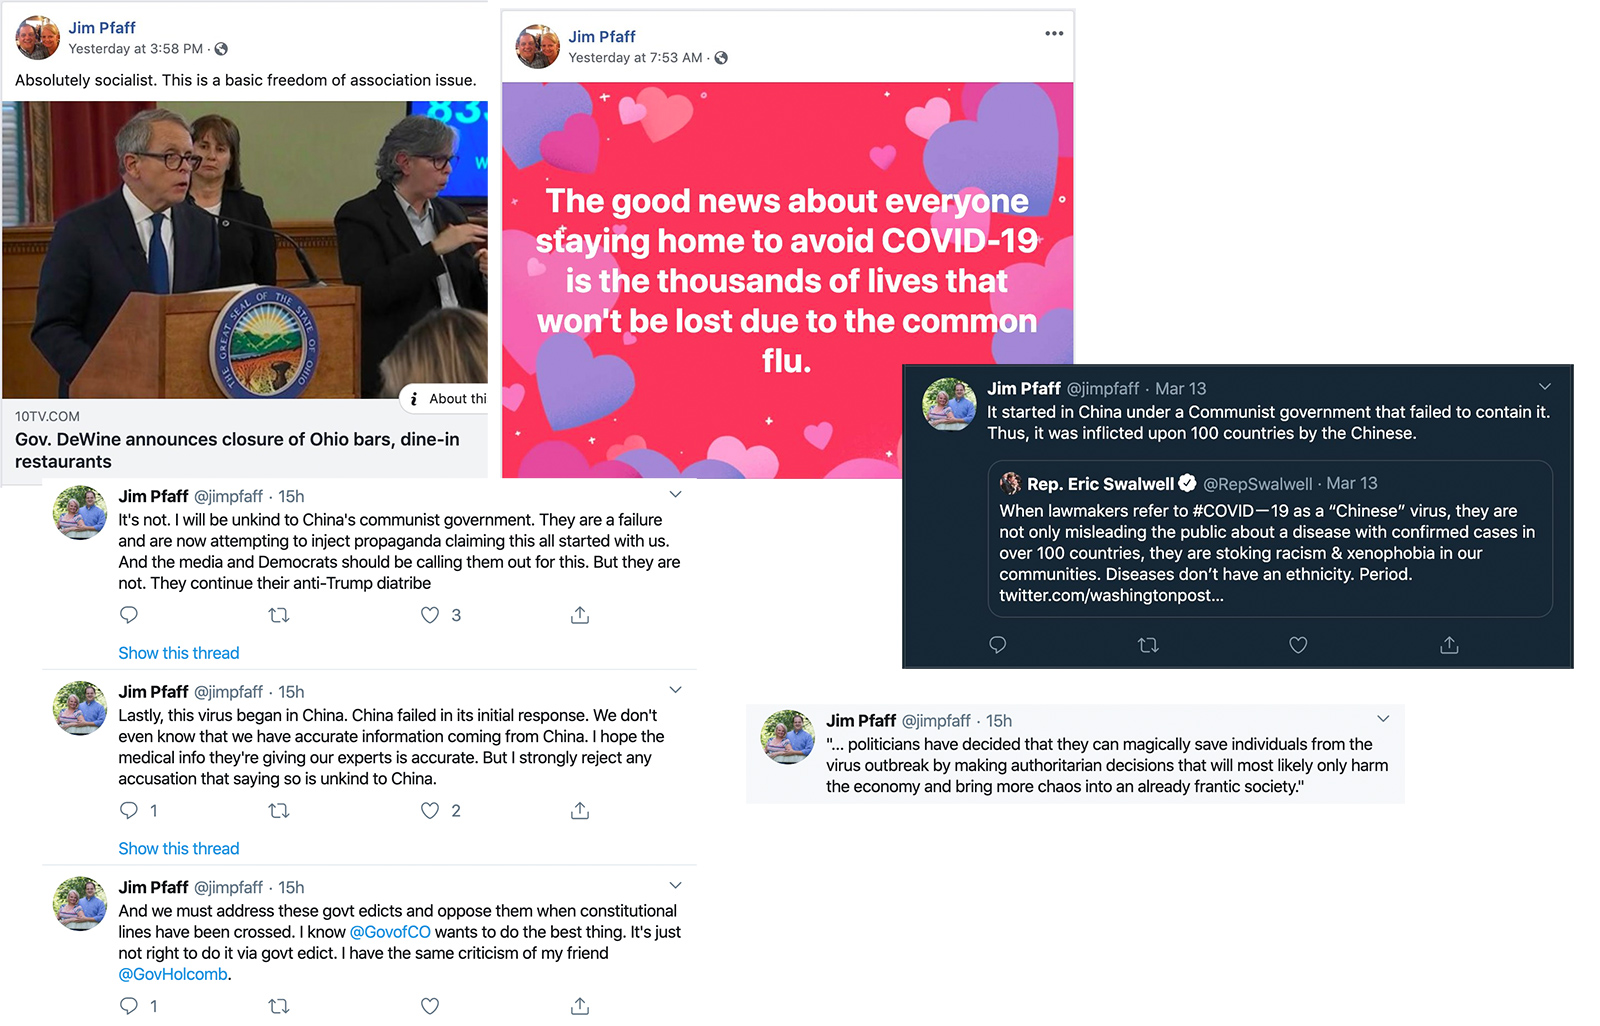Click the About this info icon on the 10TV article
This screenshot has width=1600, height=1026.
(x=414, y=399)
